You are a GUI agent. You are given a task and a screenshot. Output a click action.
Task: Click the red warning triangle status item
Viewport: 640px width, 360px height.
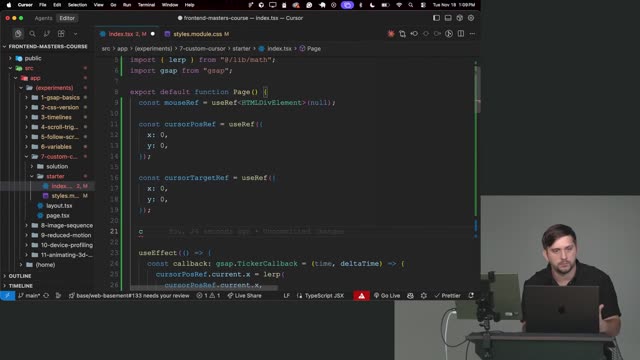362,296
